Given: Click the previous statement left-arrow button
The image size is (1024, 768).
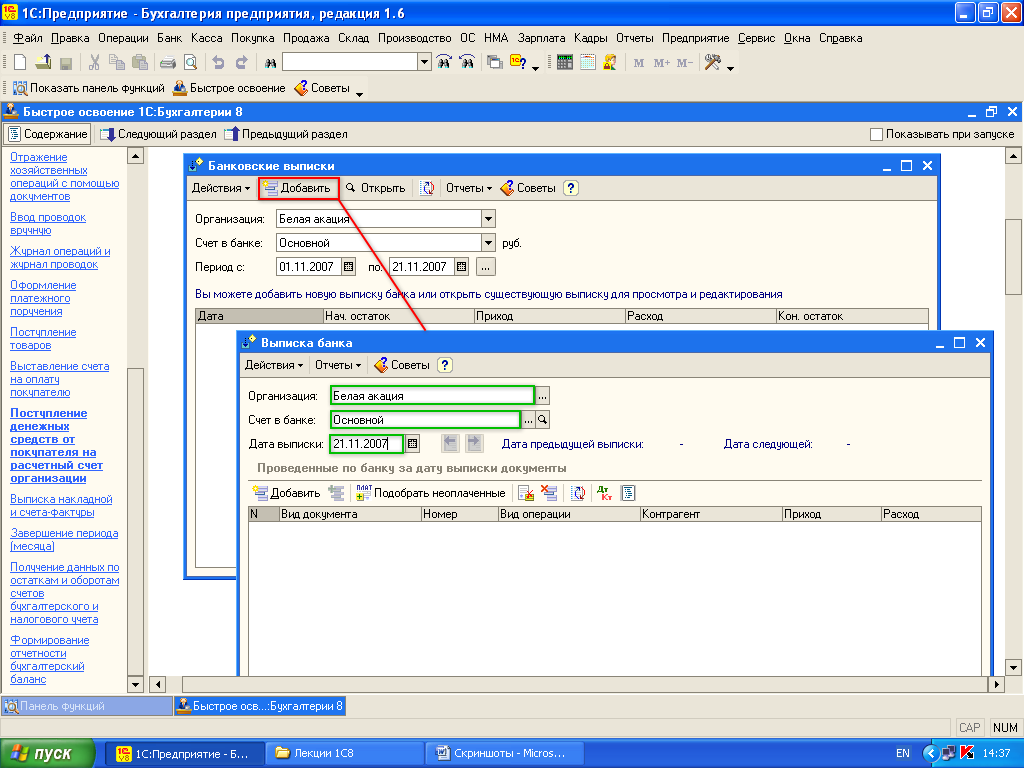Looking at the screenshot, I should (450, 443).
